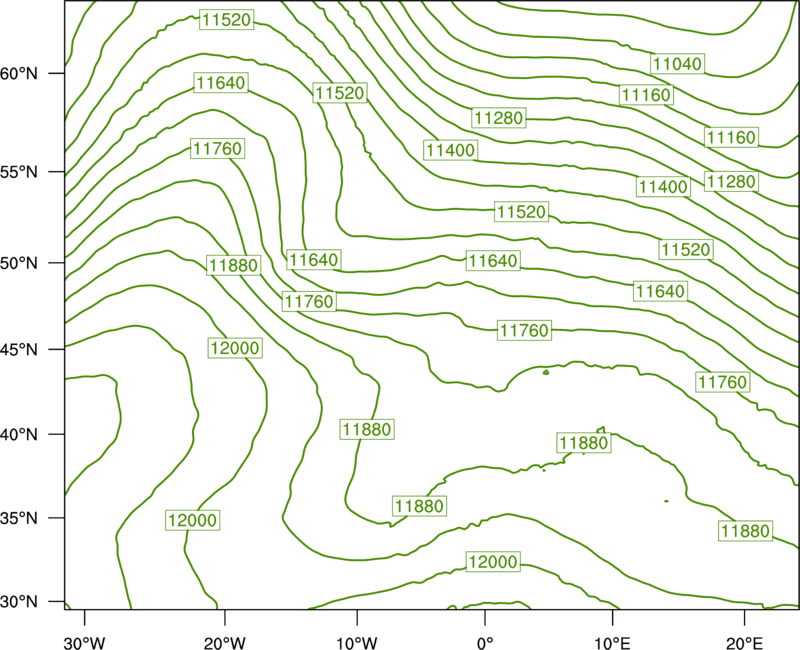Image resolution: width=800 pixels, height=650 pixels.
Task: Click the 30°N latitude axis label
Action: pyautogui.click(x=19, y=602)
